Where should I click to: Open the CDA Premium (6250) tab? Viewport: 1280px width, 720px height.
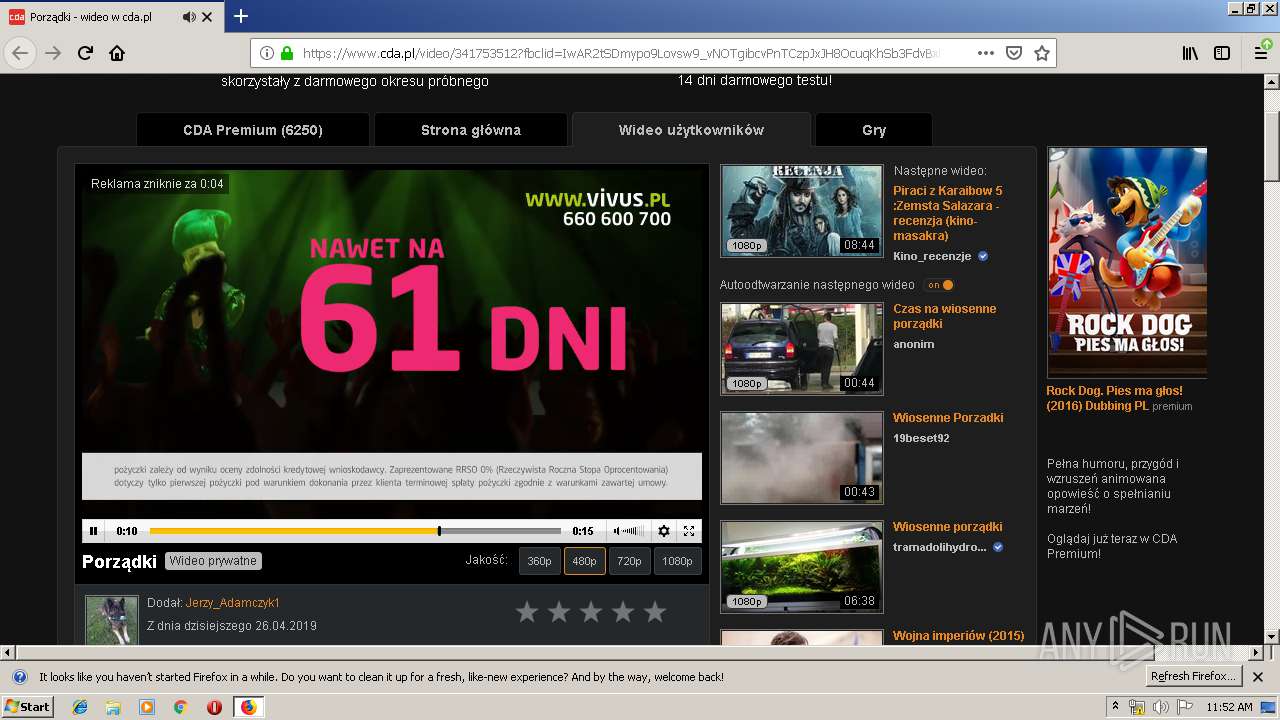point(253,130)
